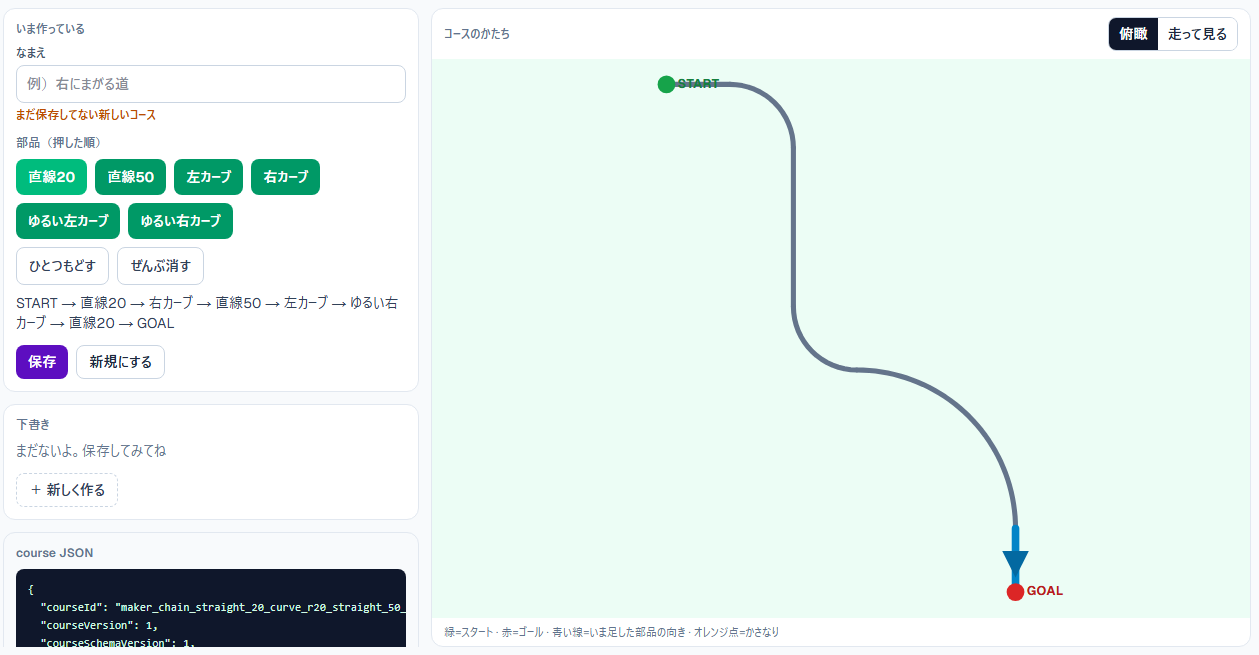Viewport: 1259px width, 655px height.
Task: Add a 右カーブ right curve part
Action: pos(286,177)
